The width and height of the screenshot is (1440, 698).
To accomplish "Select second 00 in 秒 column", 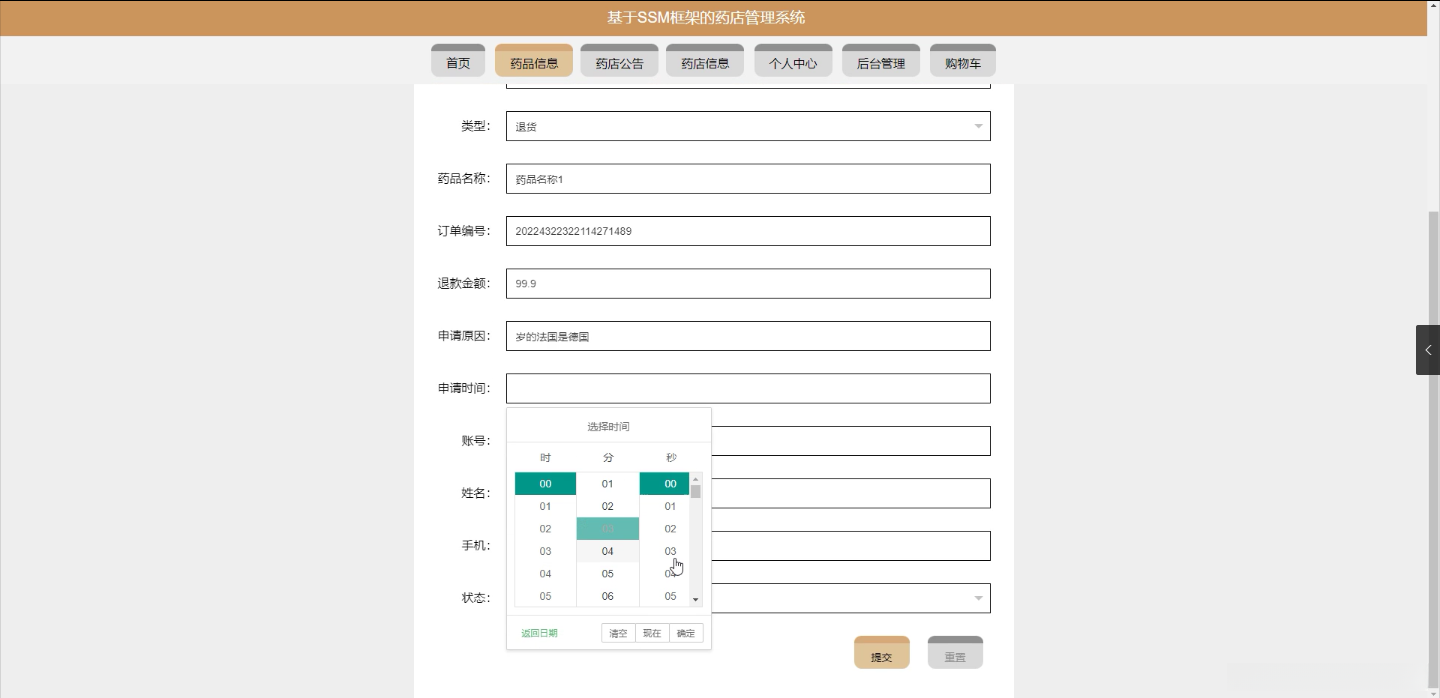I will coord(665,484).
